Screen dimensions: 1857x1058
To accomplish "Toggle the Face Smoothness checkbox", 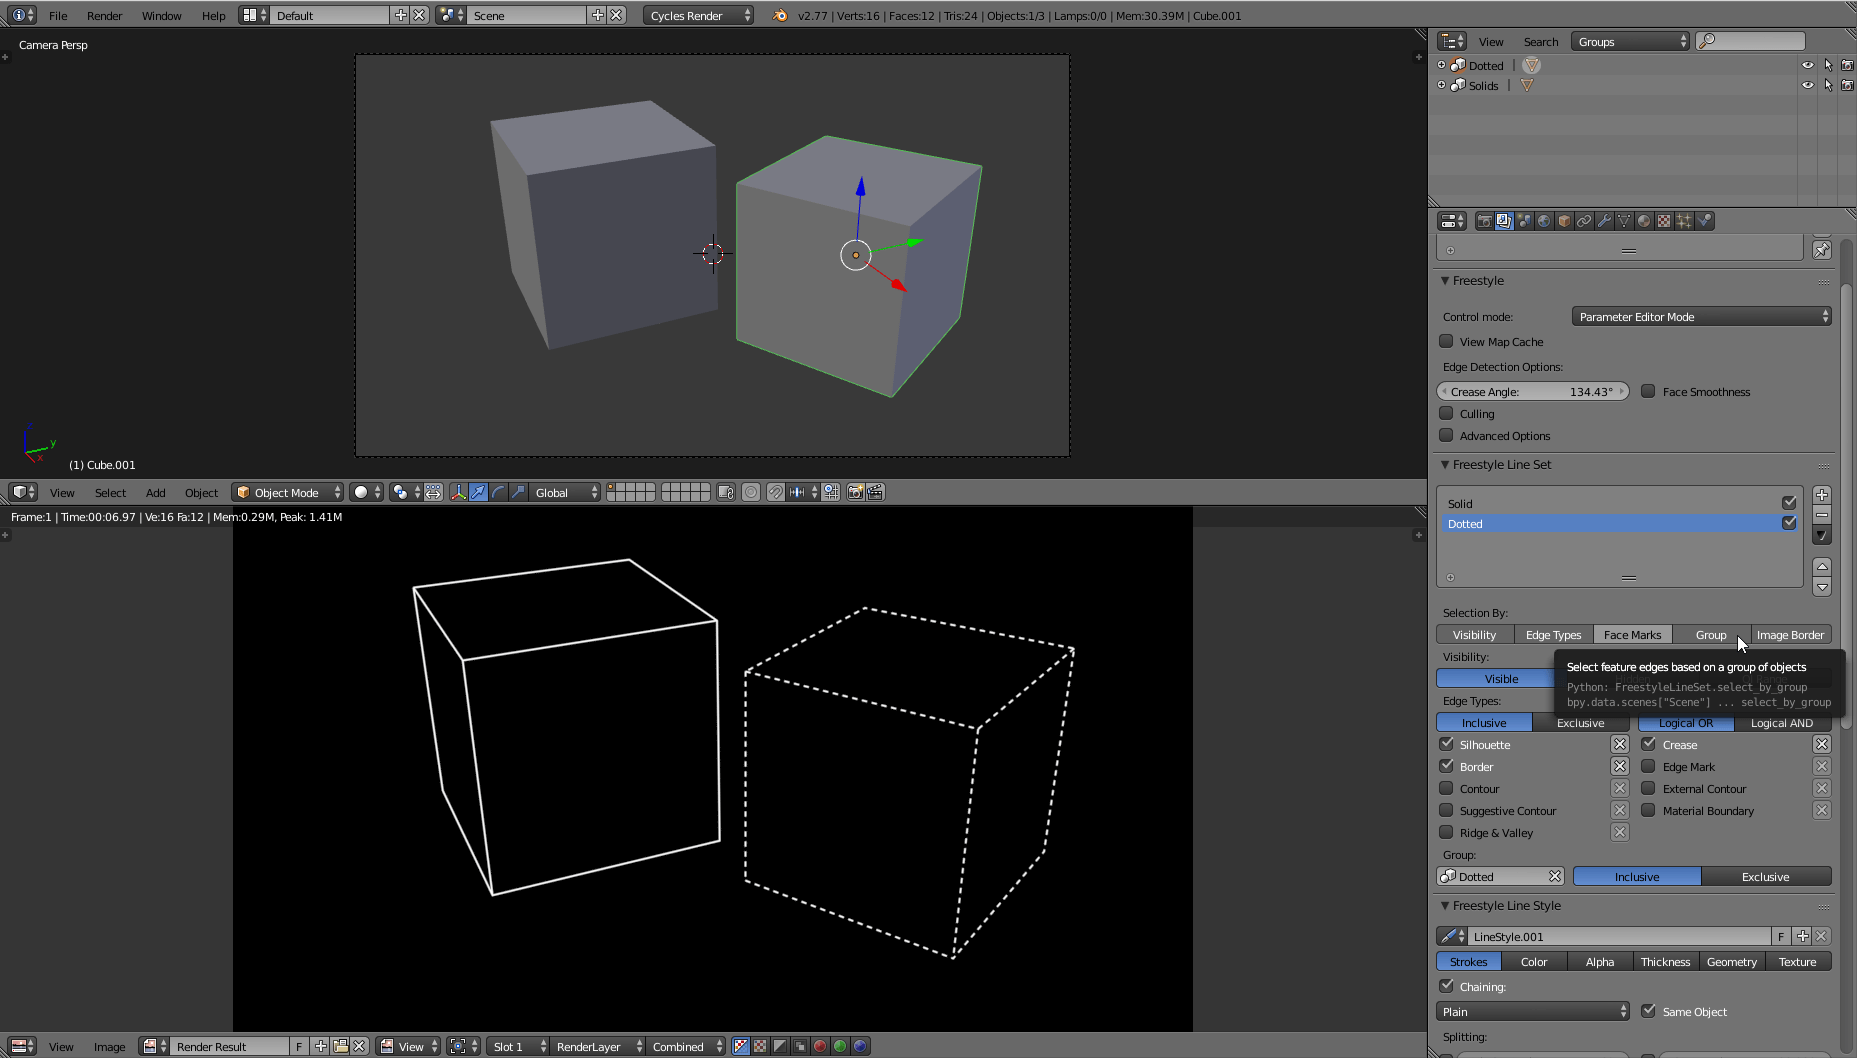I will coord(1648,391).
